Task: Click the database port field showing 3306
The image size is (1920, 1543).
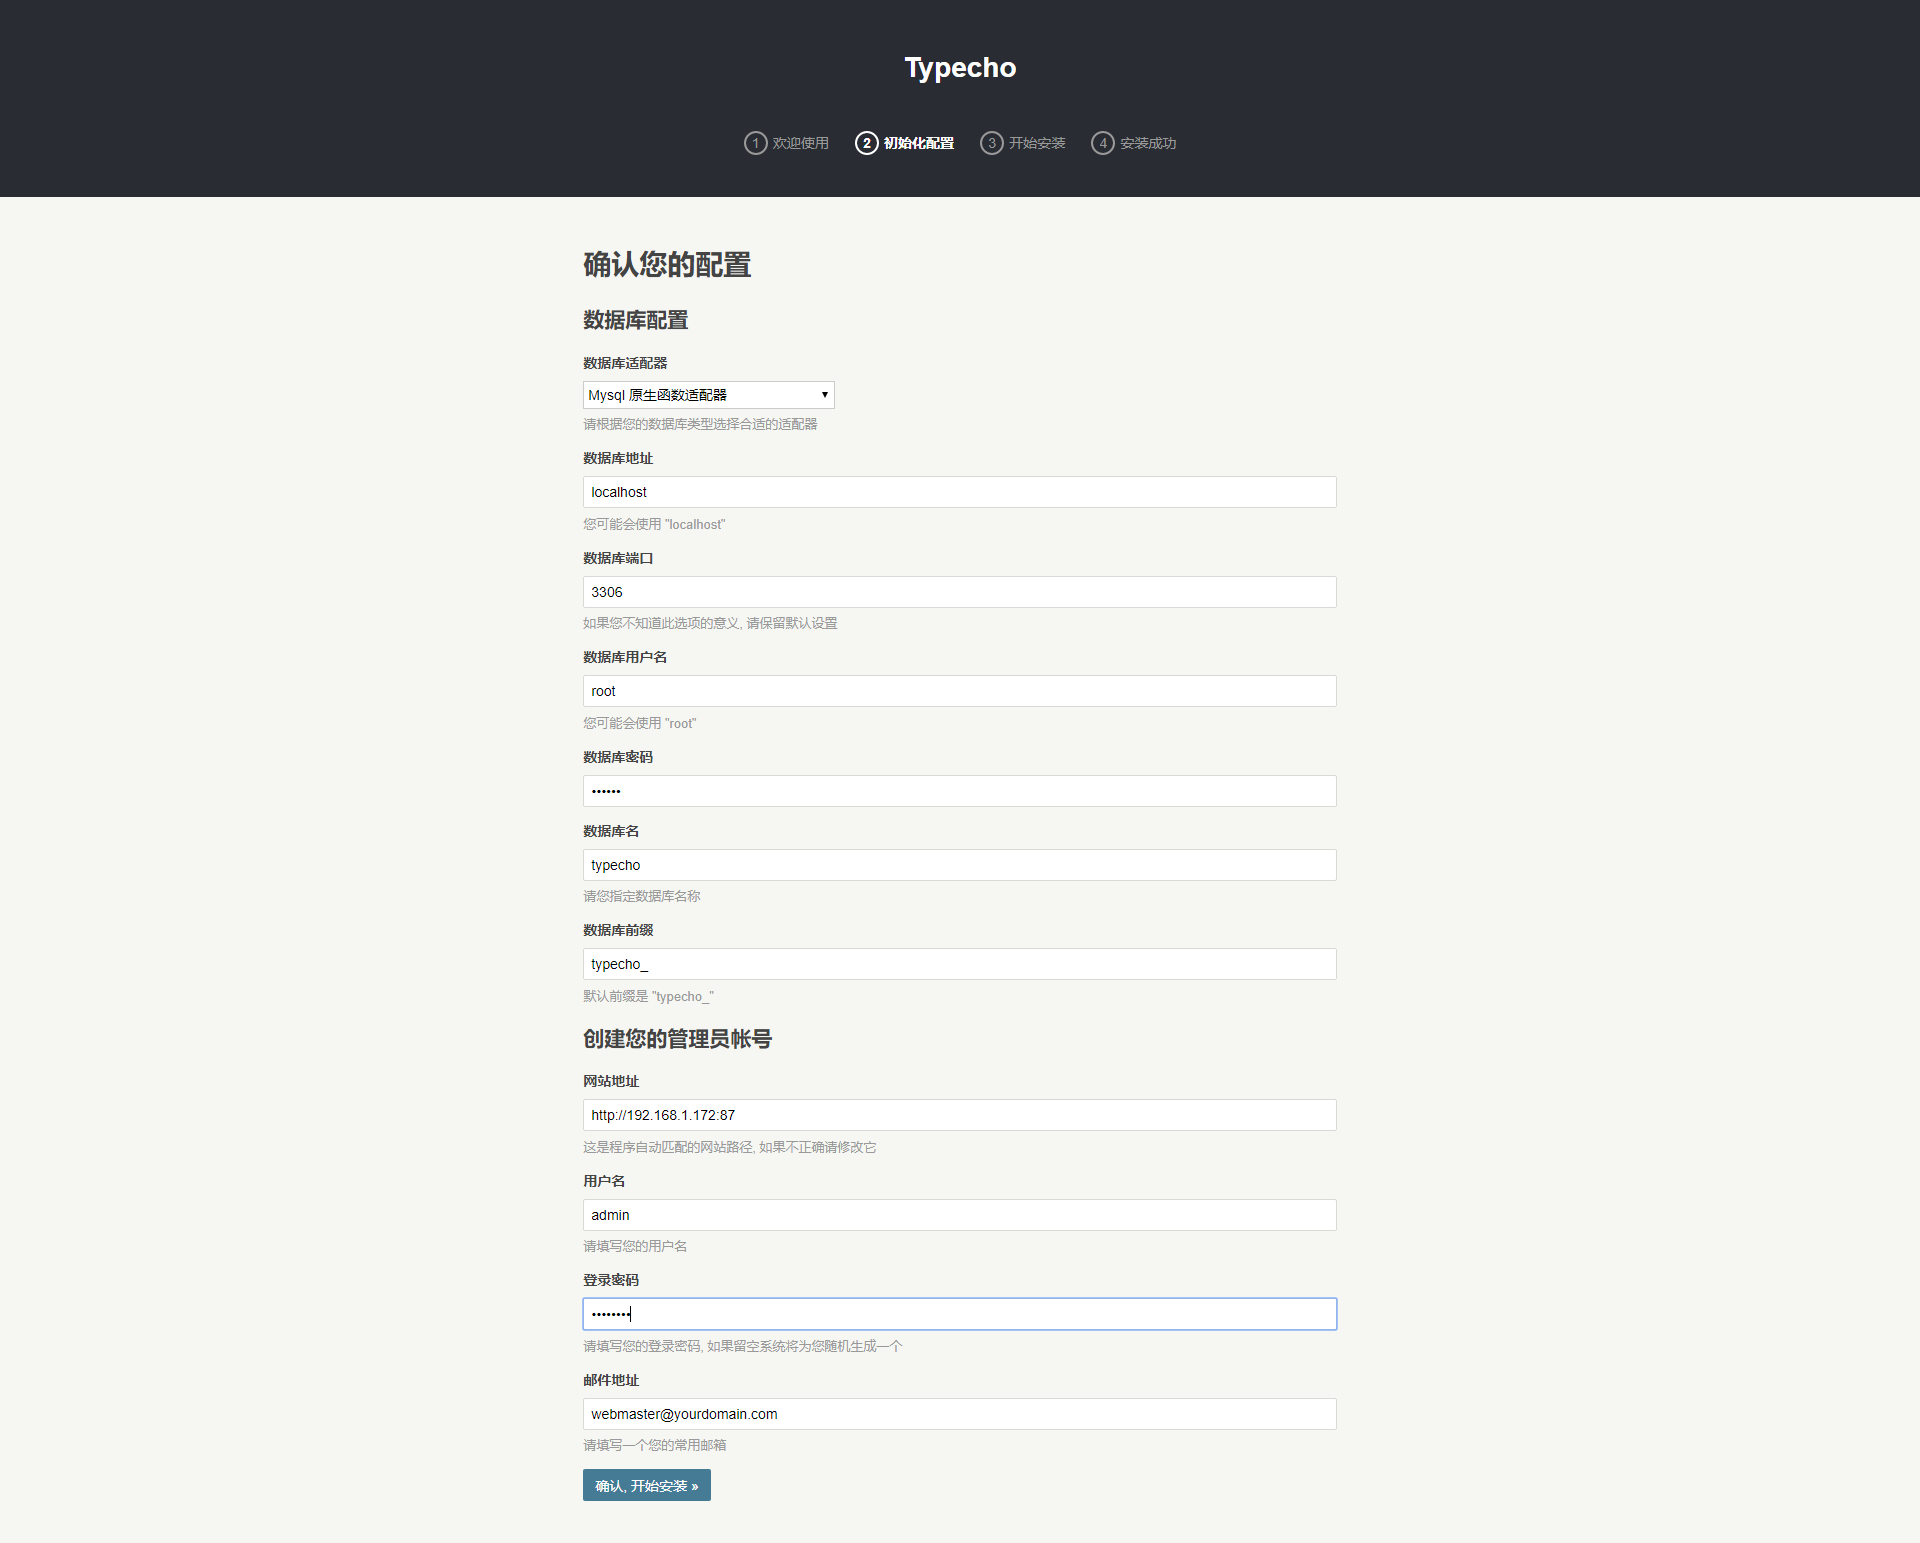Action: [959, 592]
